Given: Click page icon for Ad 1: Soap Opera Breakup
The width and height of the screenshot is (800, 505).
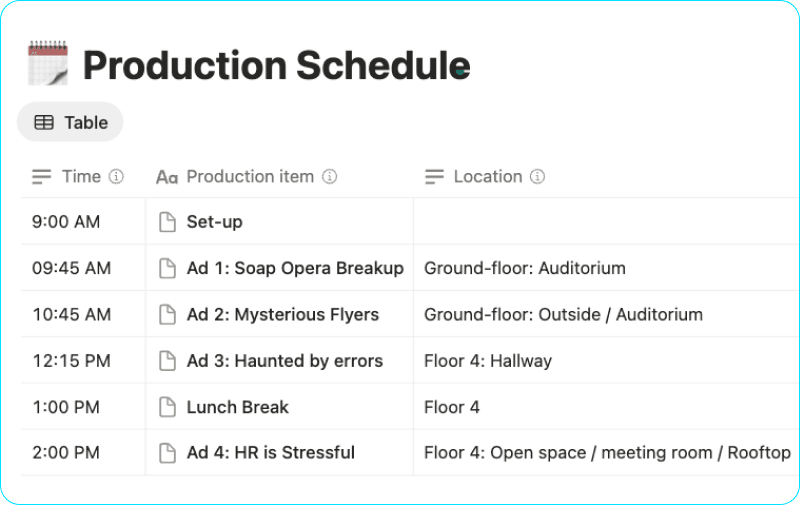Looking at the screenshot, I should click(x=168, y=268).
